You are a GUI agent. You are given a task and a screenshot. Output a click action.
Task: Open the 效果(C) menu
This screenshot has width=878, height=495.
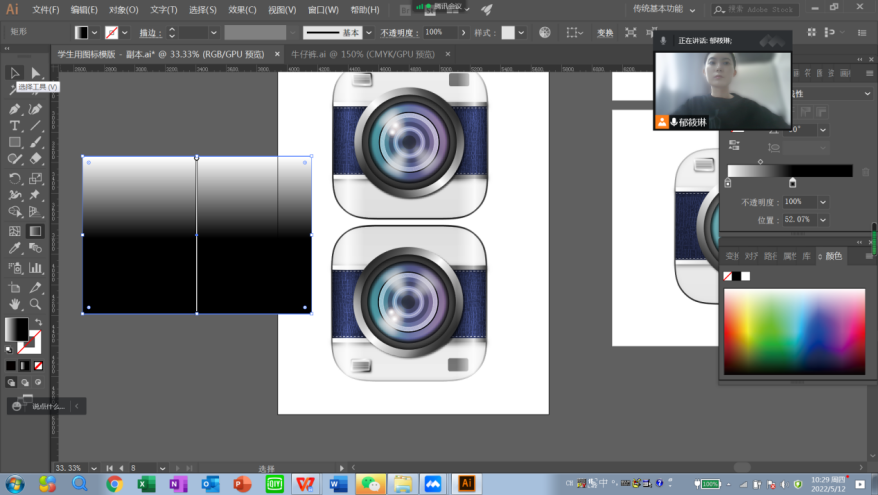pyautogui.click(x=242, y=9)
